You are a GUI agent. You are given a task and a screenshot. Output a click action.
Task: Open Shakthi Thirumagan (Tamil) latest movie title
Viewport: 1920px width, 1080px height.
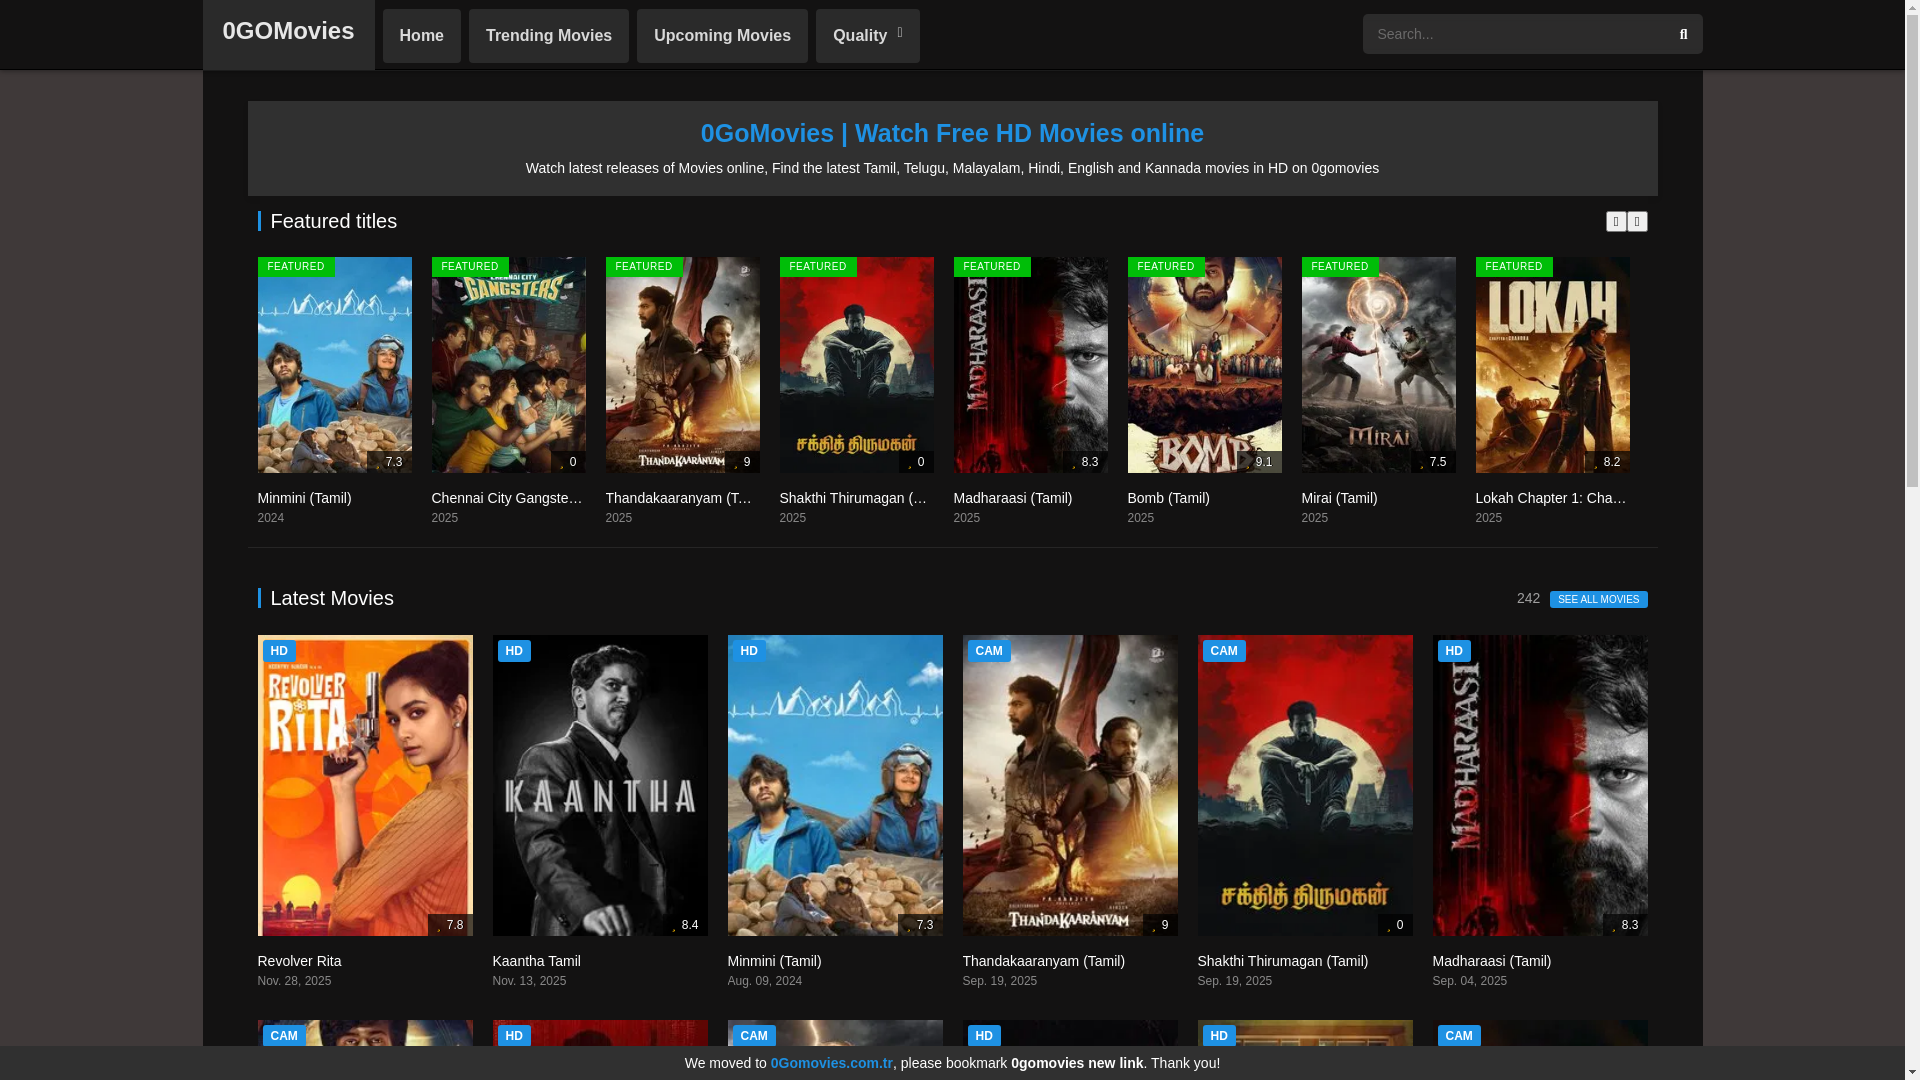[x=1282, y=961]
